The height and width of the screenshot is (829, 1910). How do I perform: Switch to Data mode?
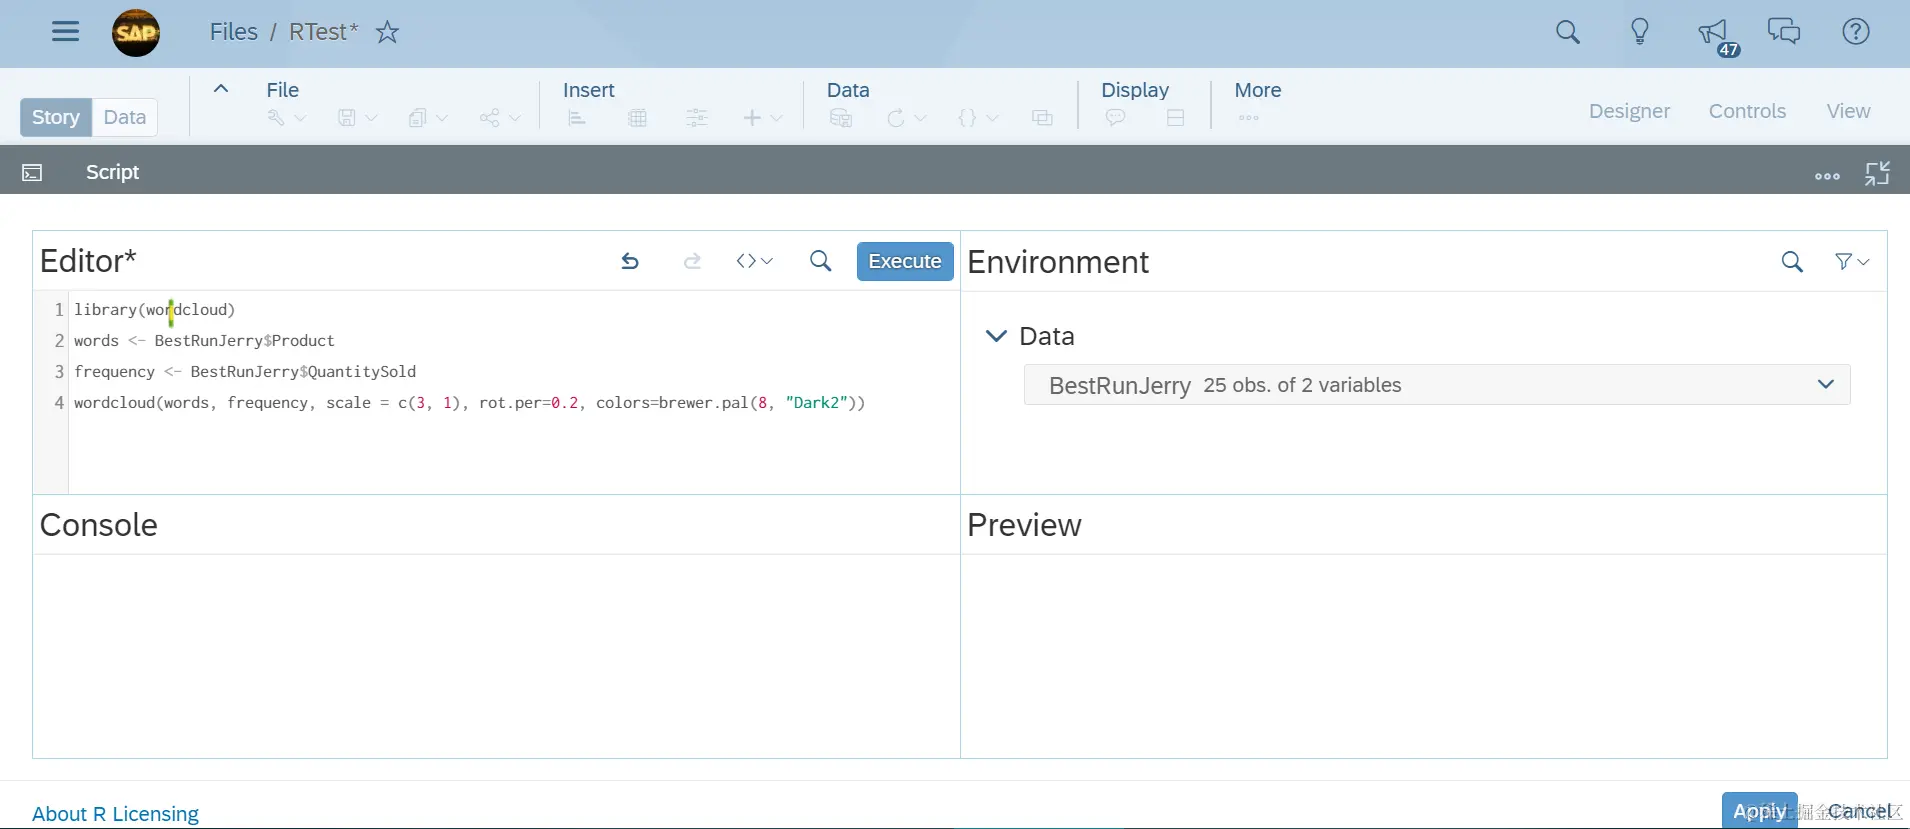(125, 117)
